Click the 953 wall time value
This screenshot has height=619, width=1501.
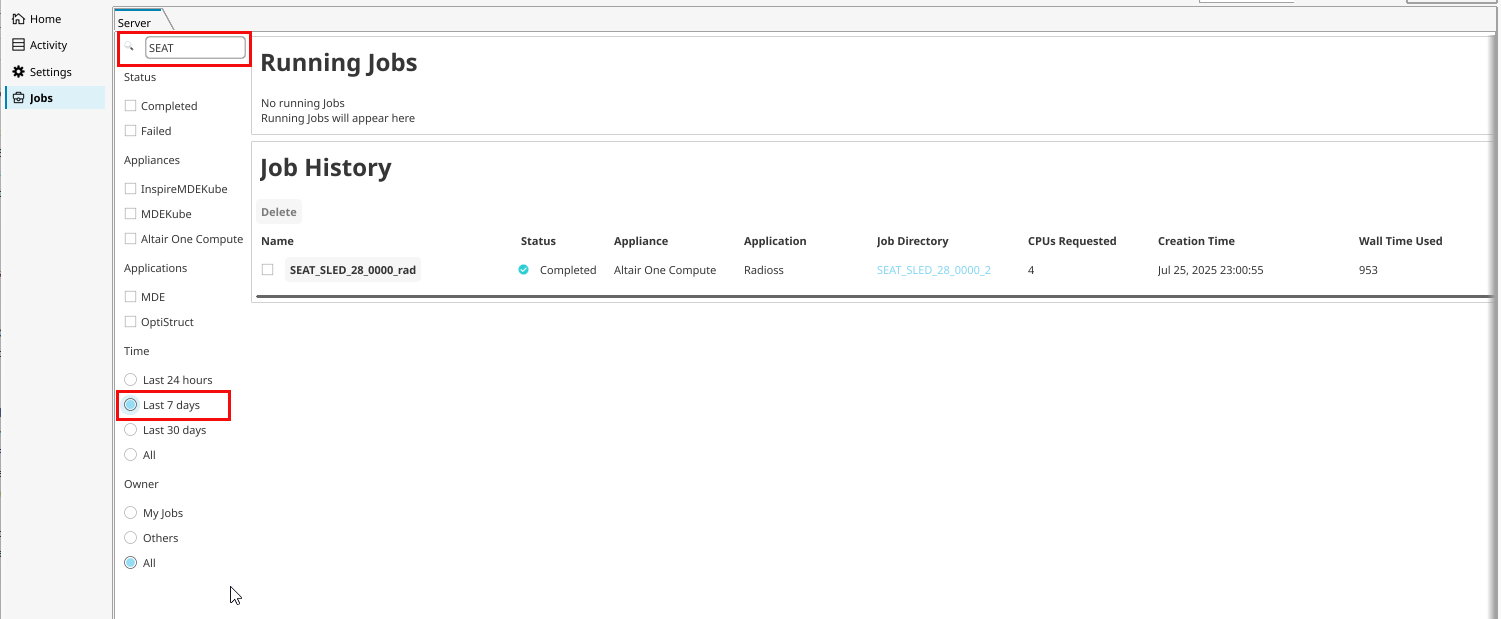point(1368,270)
